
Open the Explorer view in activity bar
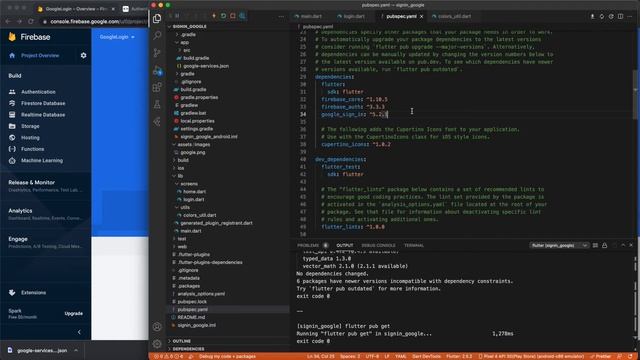(x=157, y=19)
